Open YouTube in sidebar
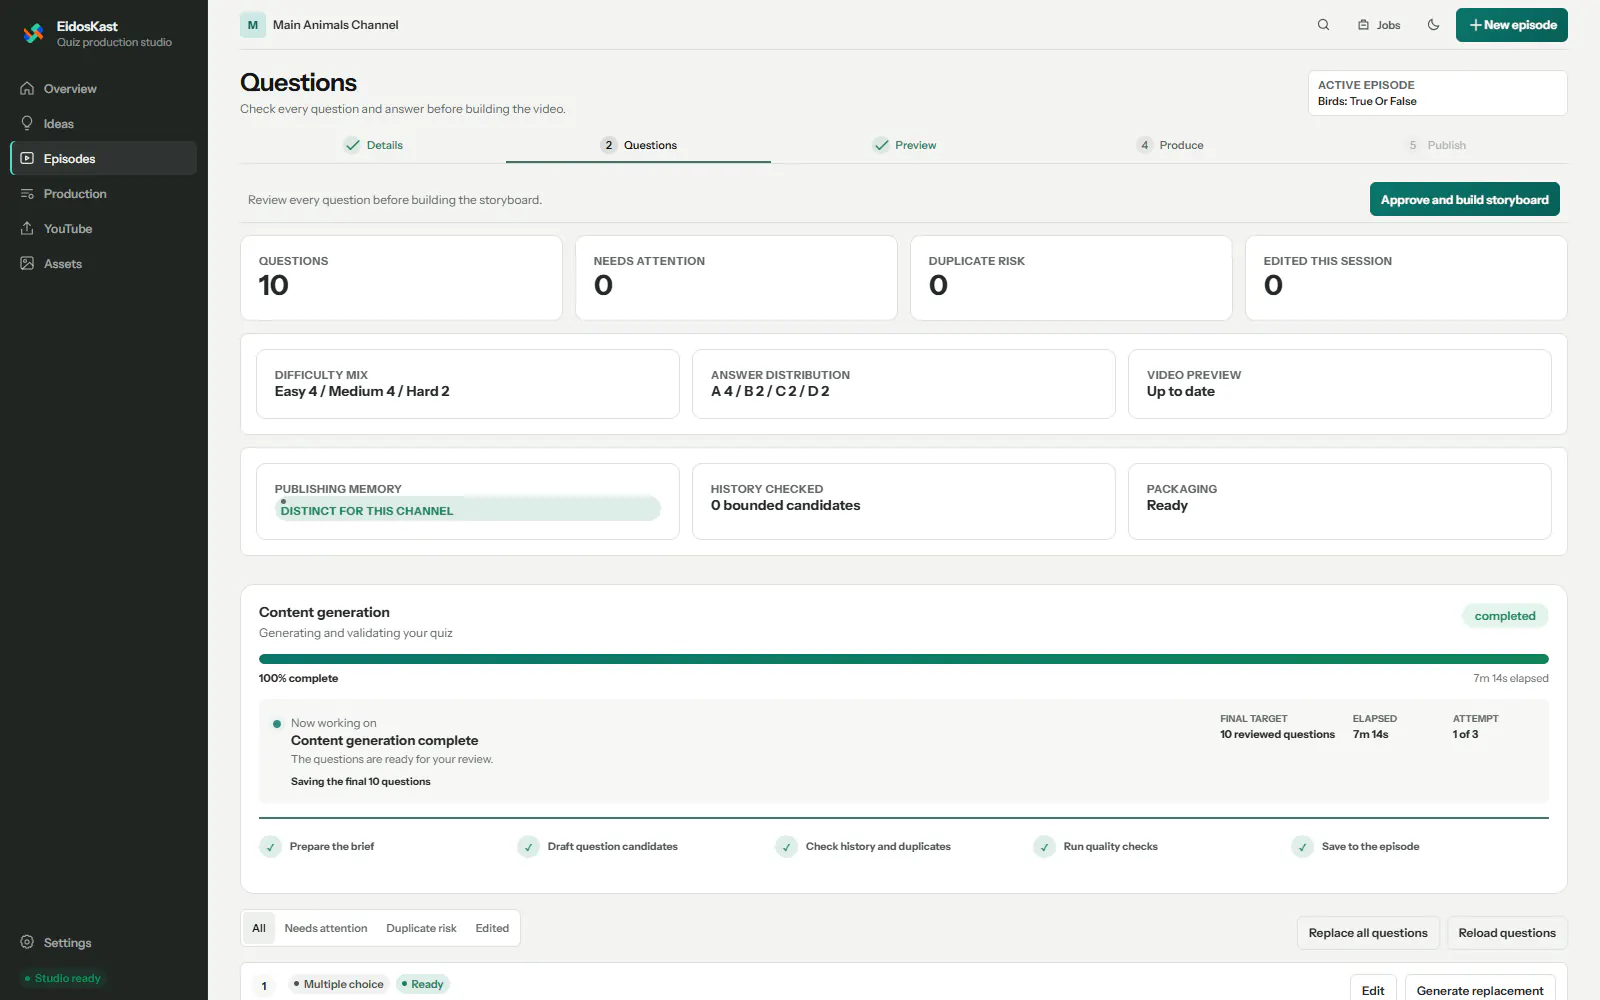 (x=103, y=229)
